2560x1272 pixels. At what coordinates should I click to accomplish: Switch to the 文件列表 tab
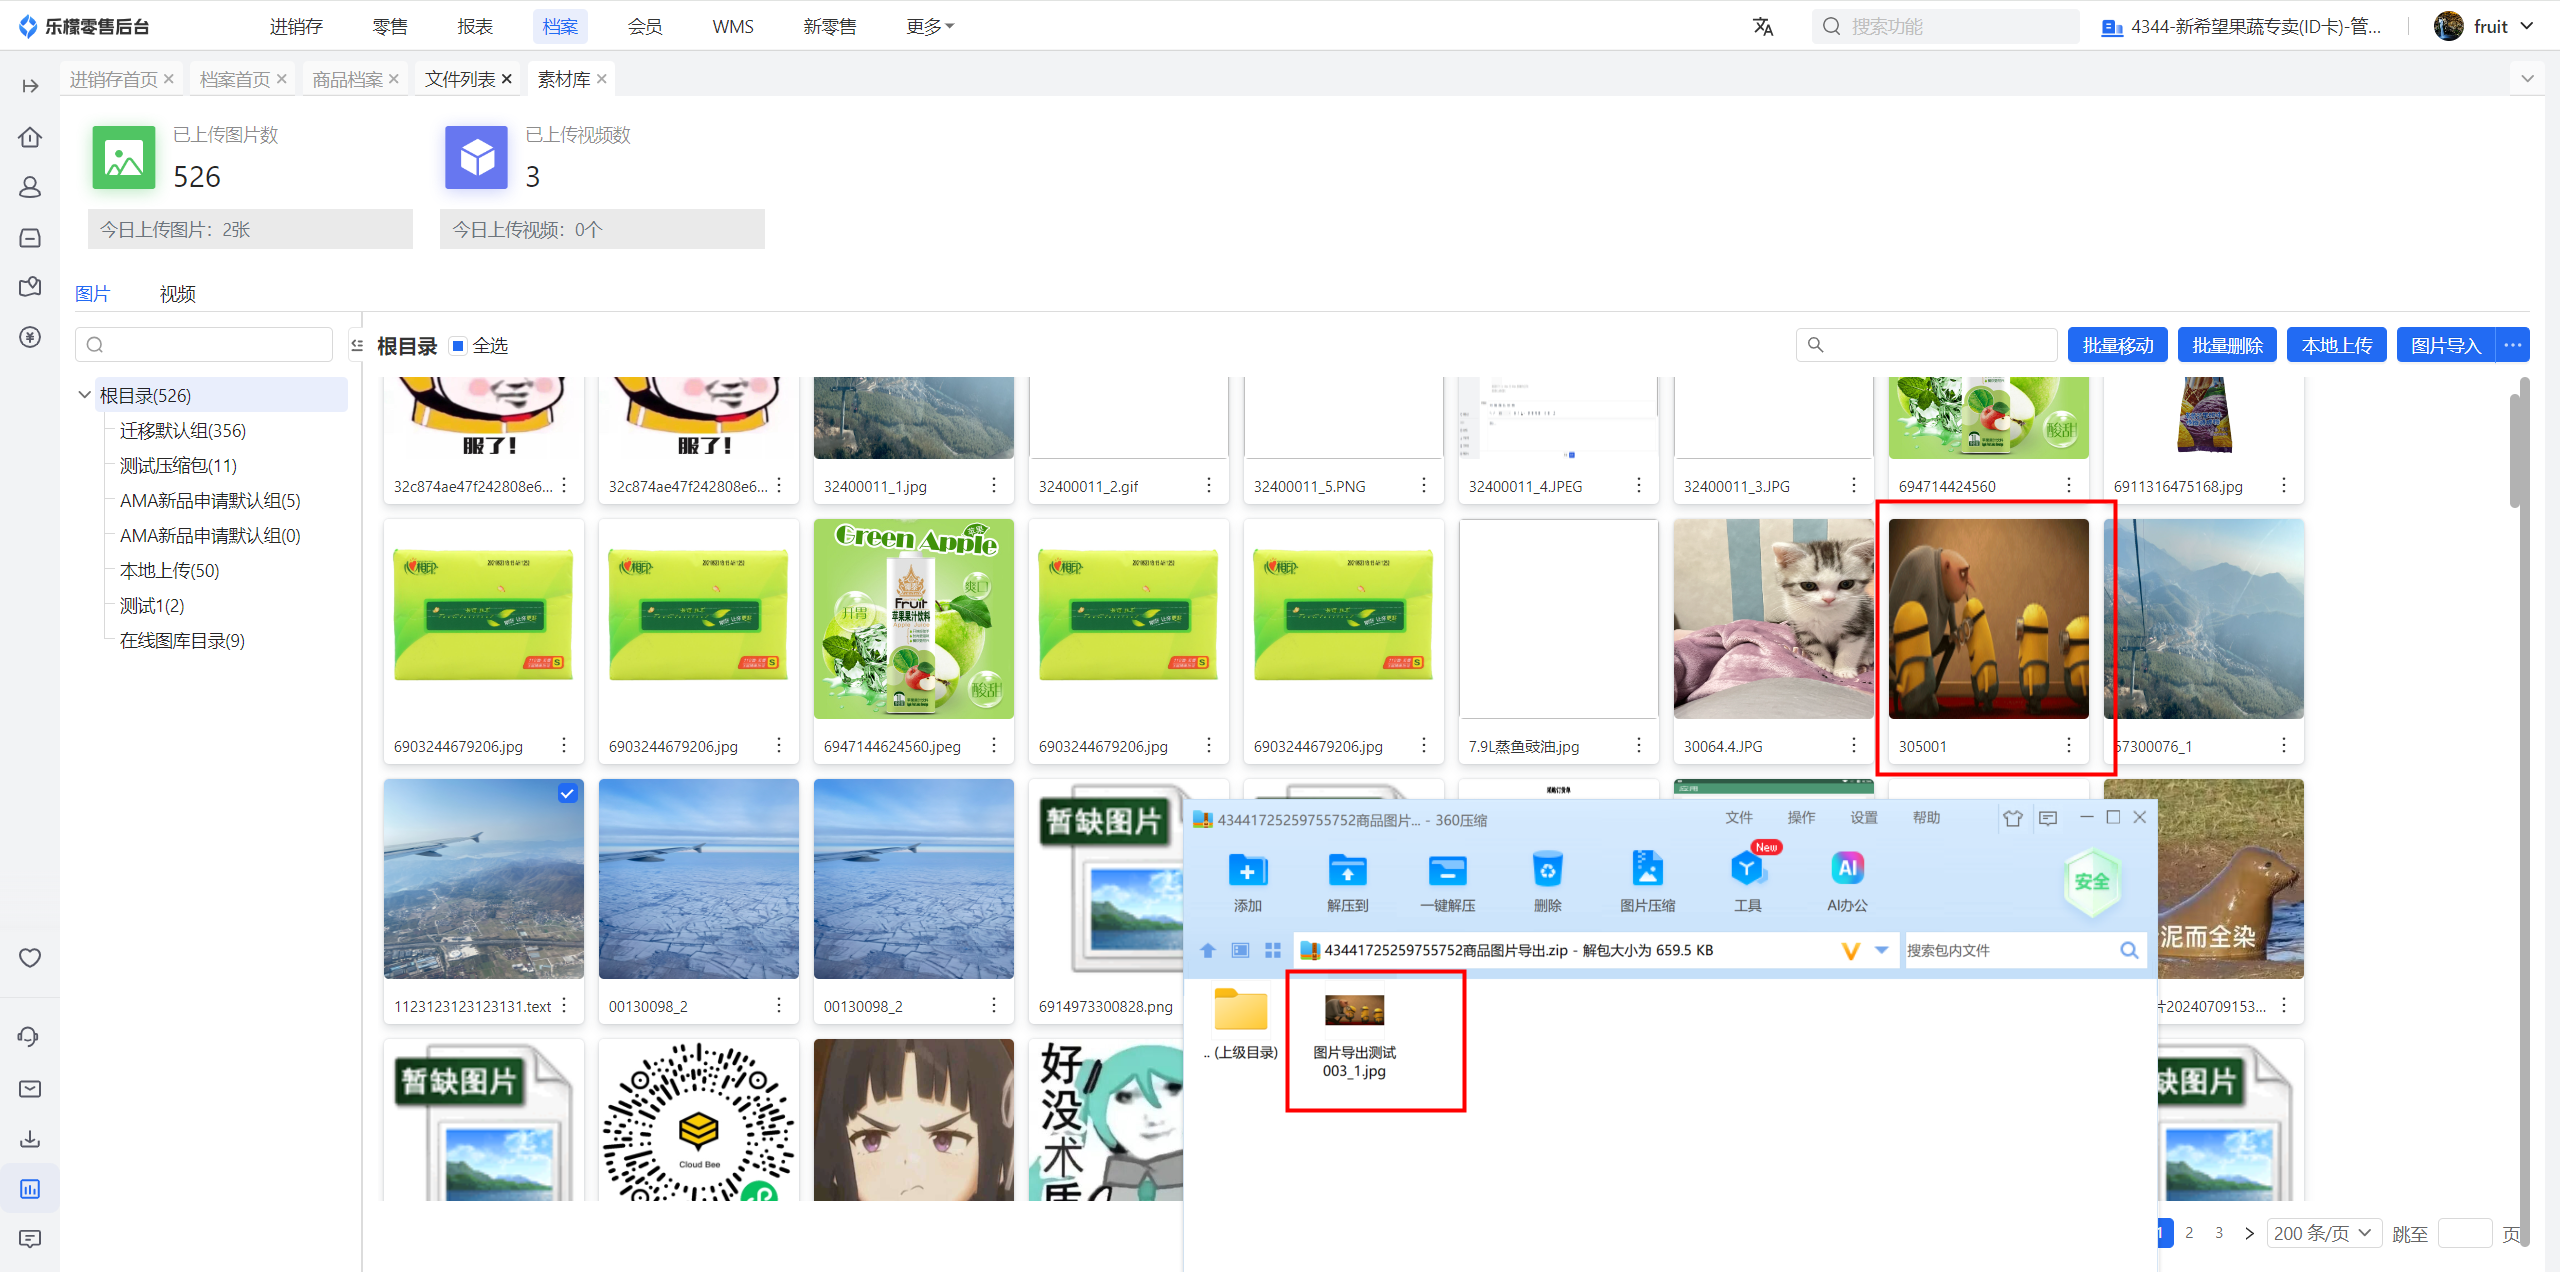(x=460, y=79)
